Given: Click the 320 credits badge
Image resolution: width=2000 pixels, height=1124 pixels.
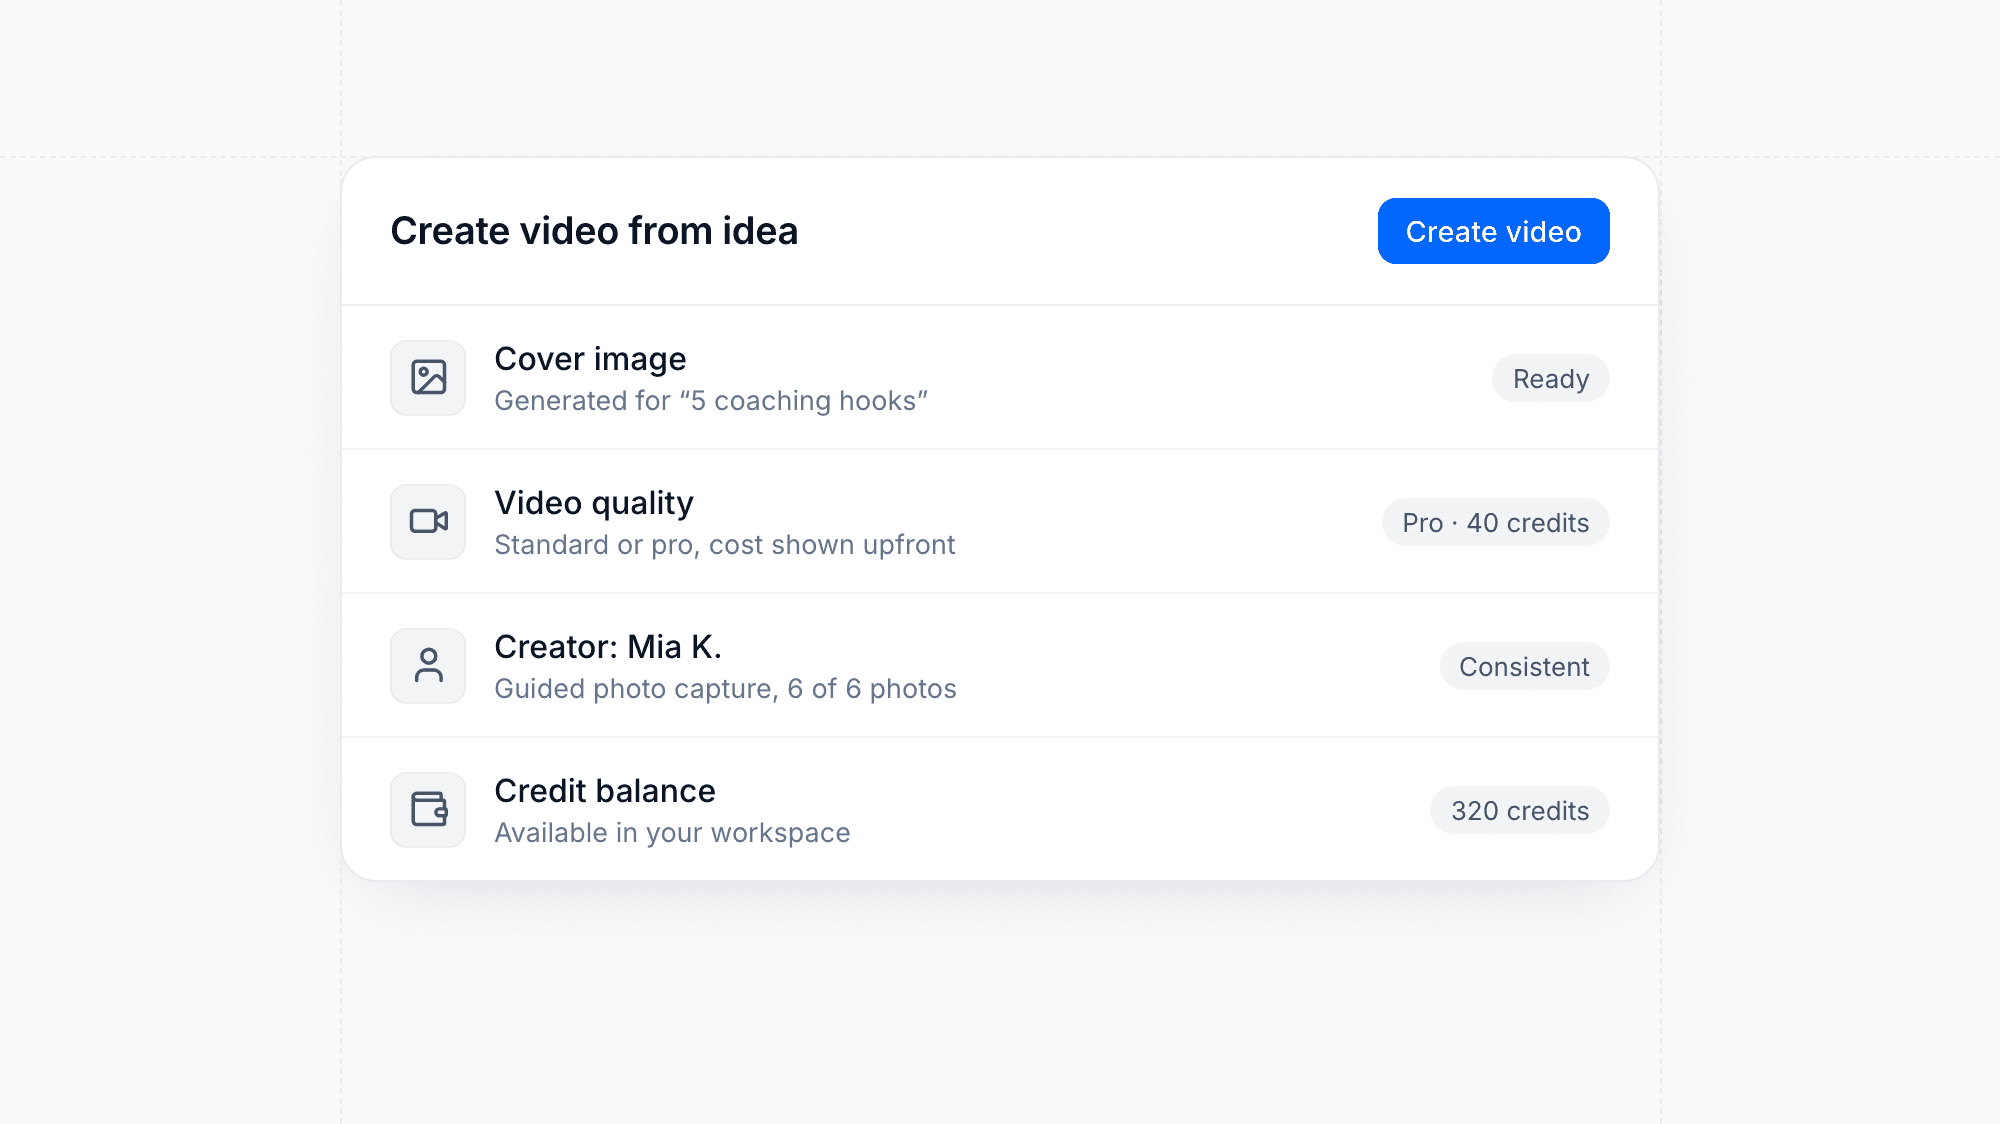Looking at the screenshot, I should tap(1519, 811).
